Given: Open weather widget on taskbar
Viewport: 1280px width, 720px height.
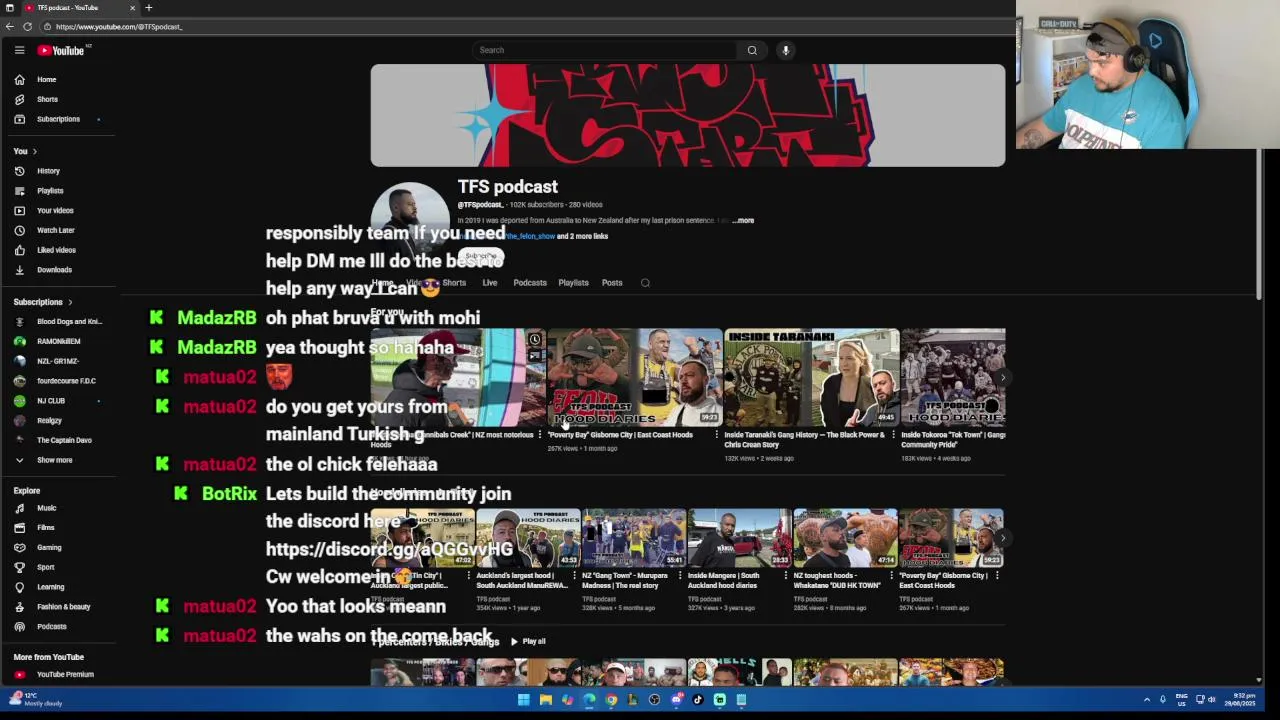Looking at the screenshot, I should click(37, 699).
